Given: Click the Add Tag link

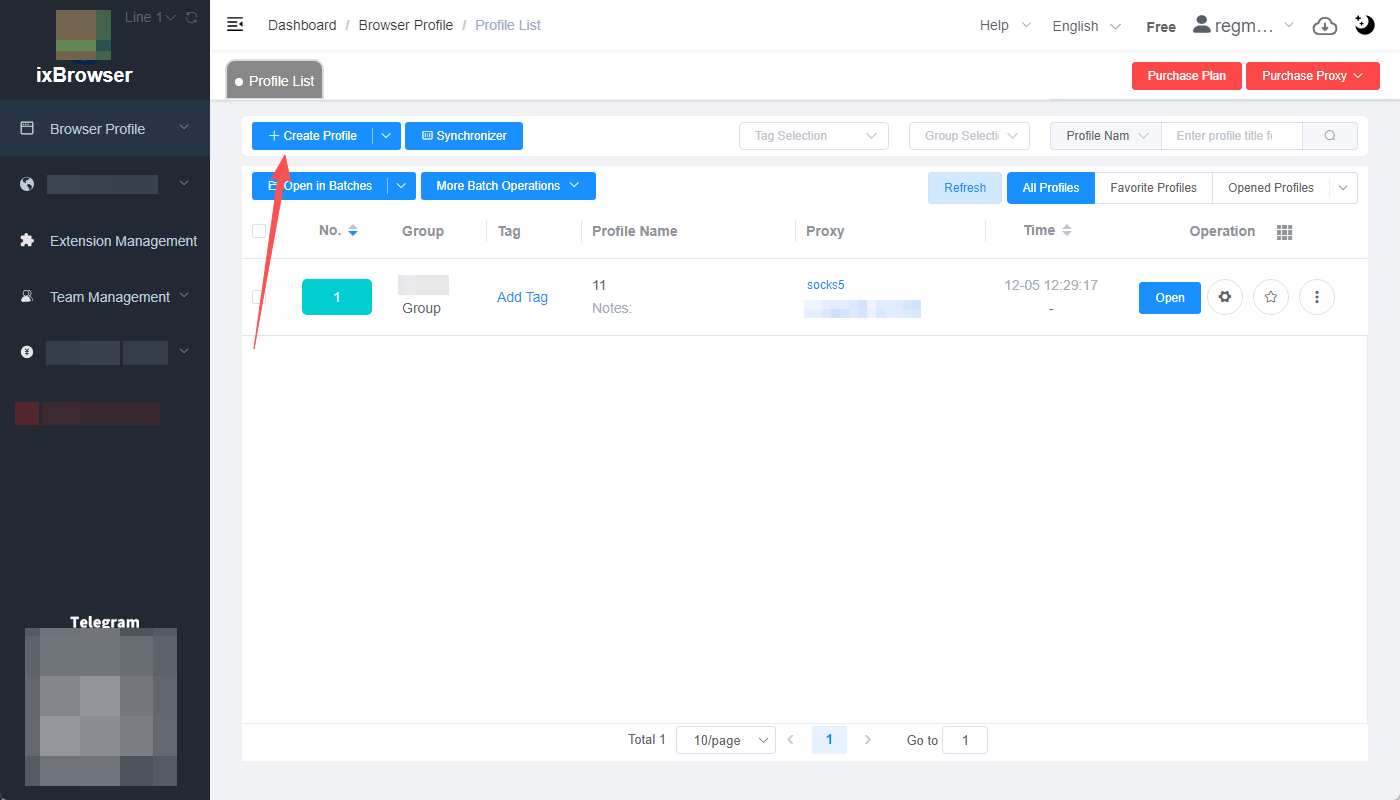Looking at the screenshot, I should click(x=522, y=297).
